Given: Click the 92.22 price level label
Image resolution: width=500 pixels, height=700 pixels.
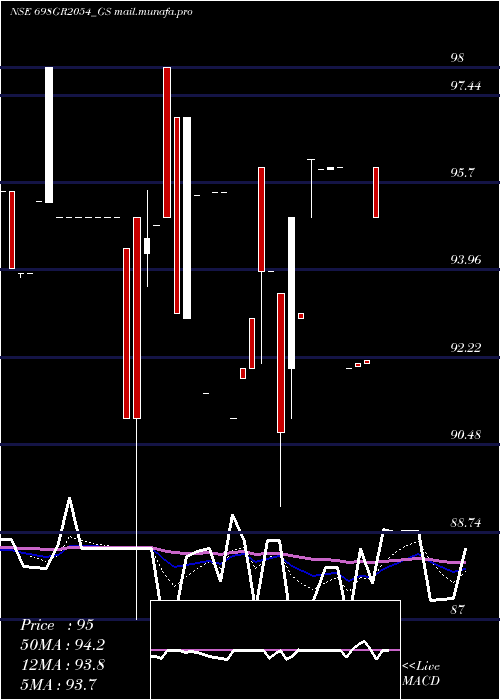Looking at the screenshot, I should click(x=466, y=348).
